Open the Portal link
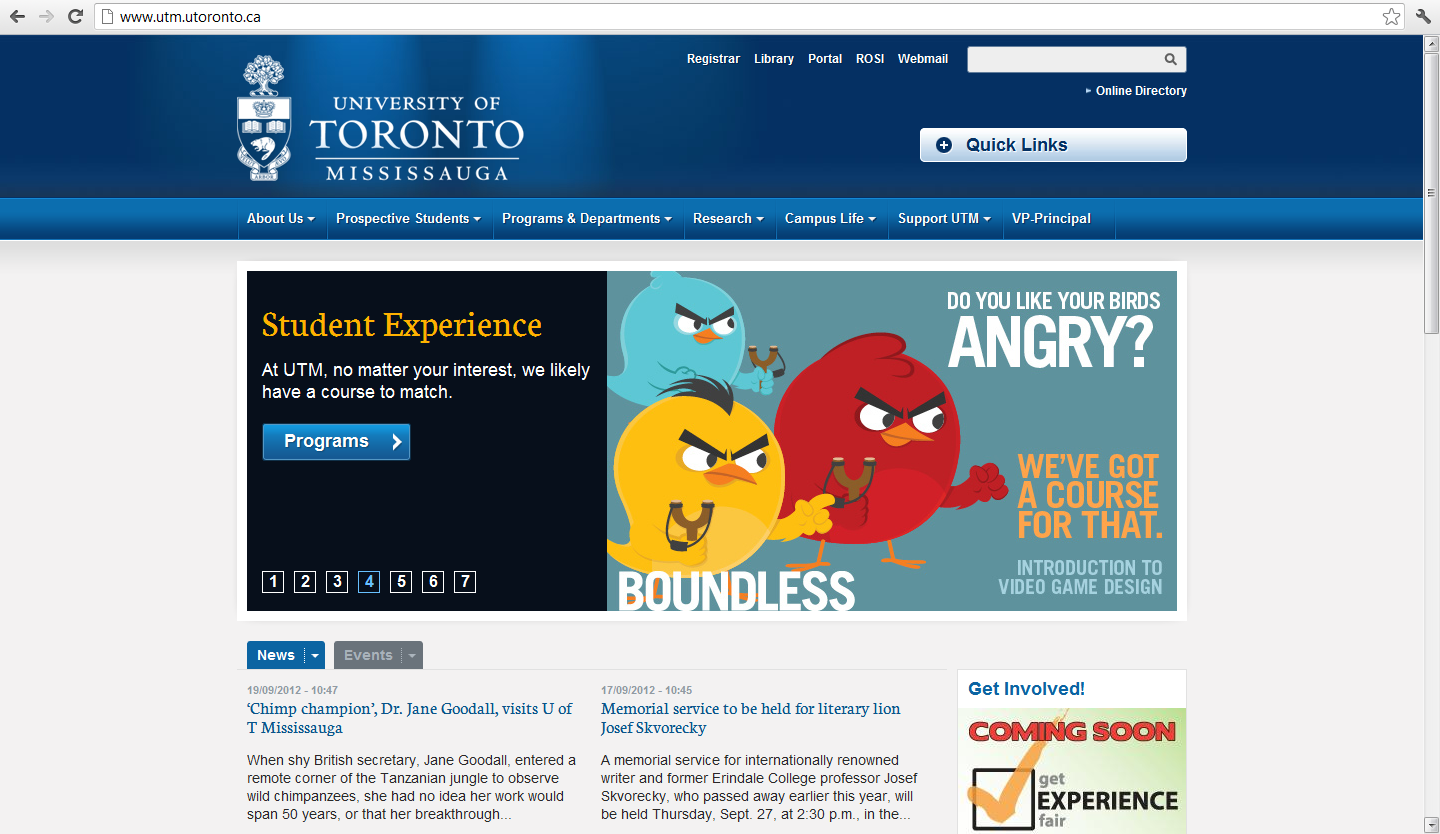1440x834 pixels. (825, 59)
